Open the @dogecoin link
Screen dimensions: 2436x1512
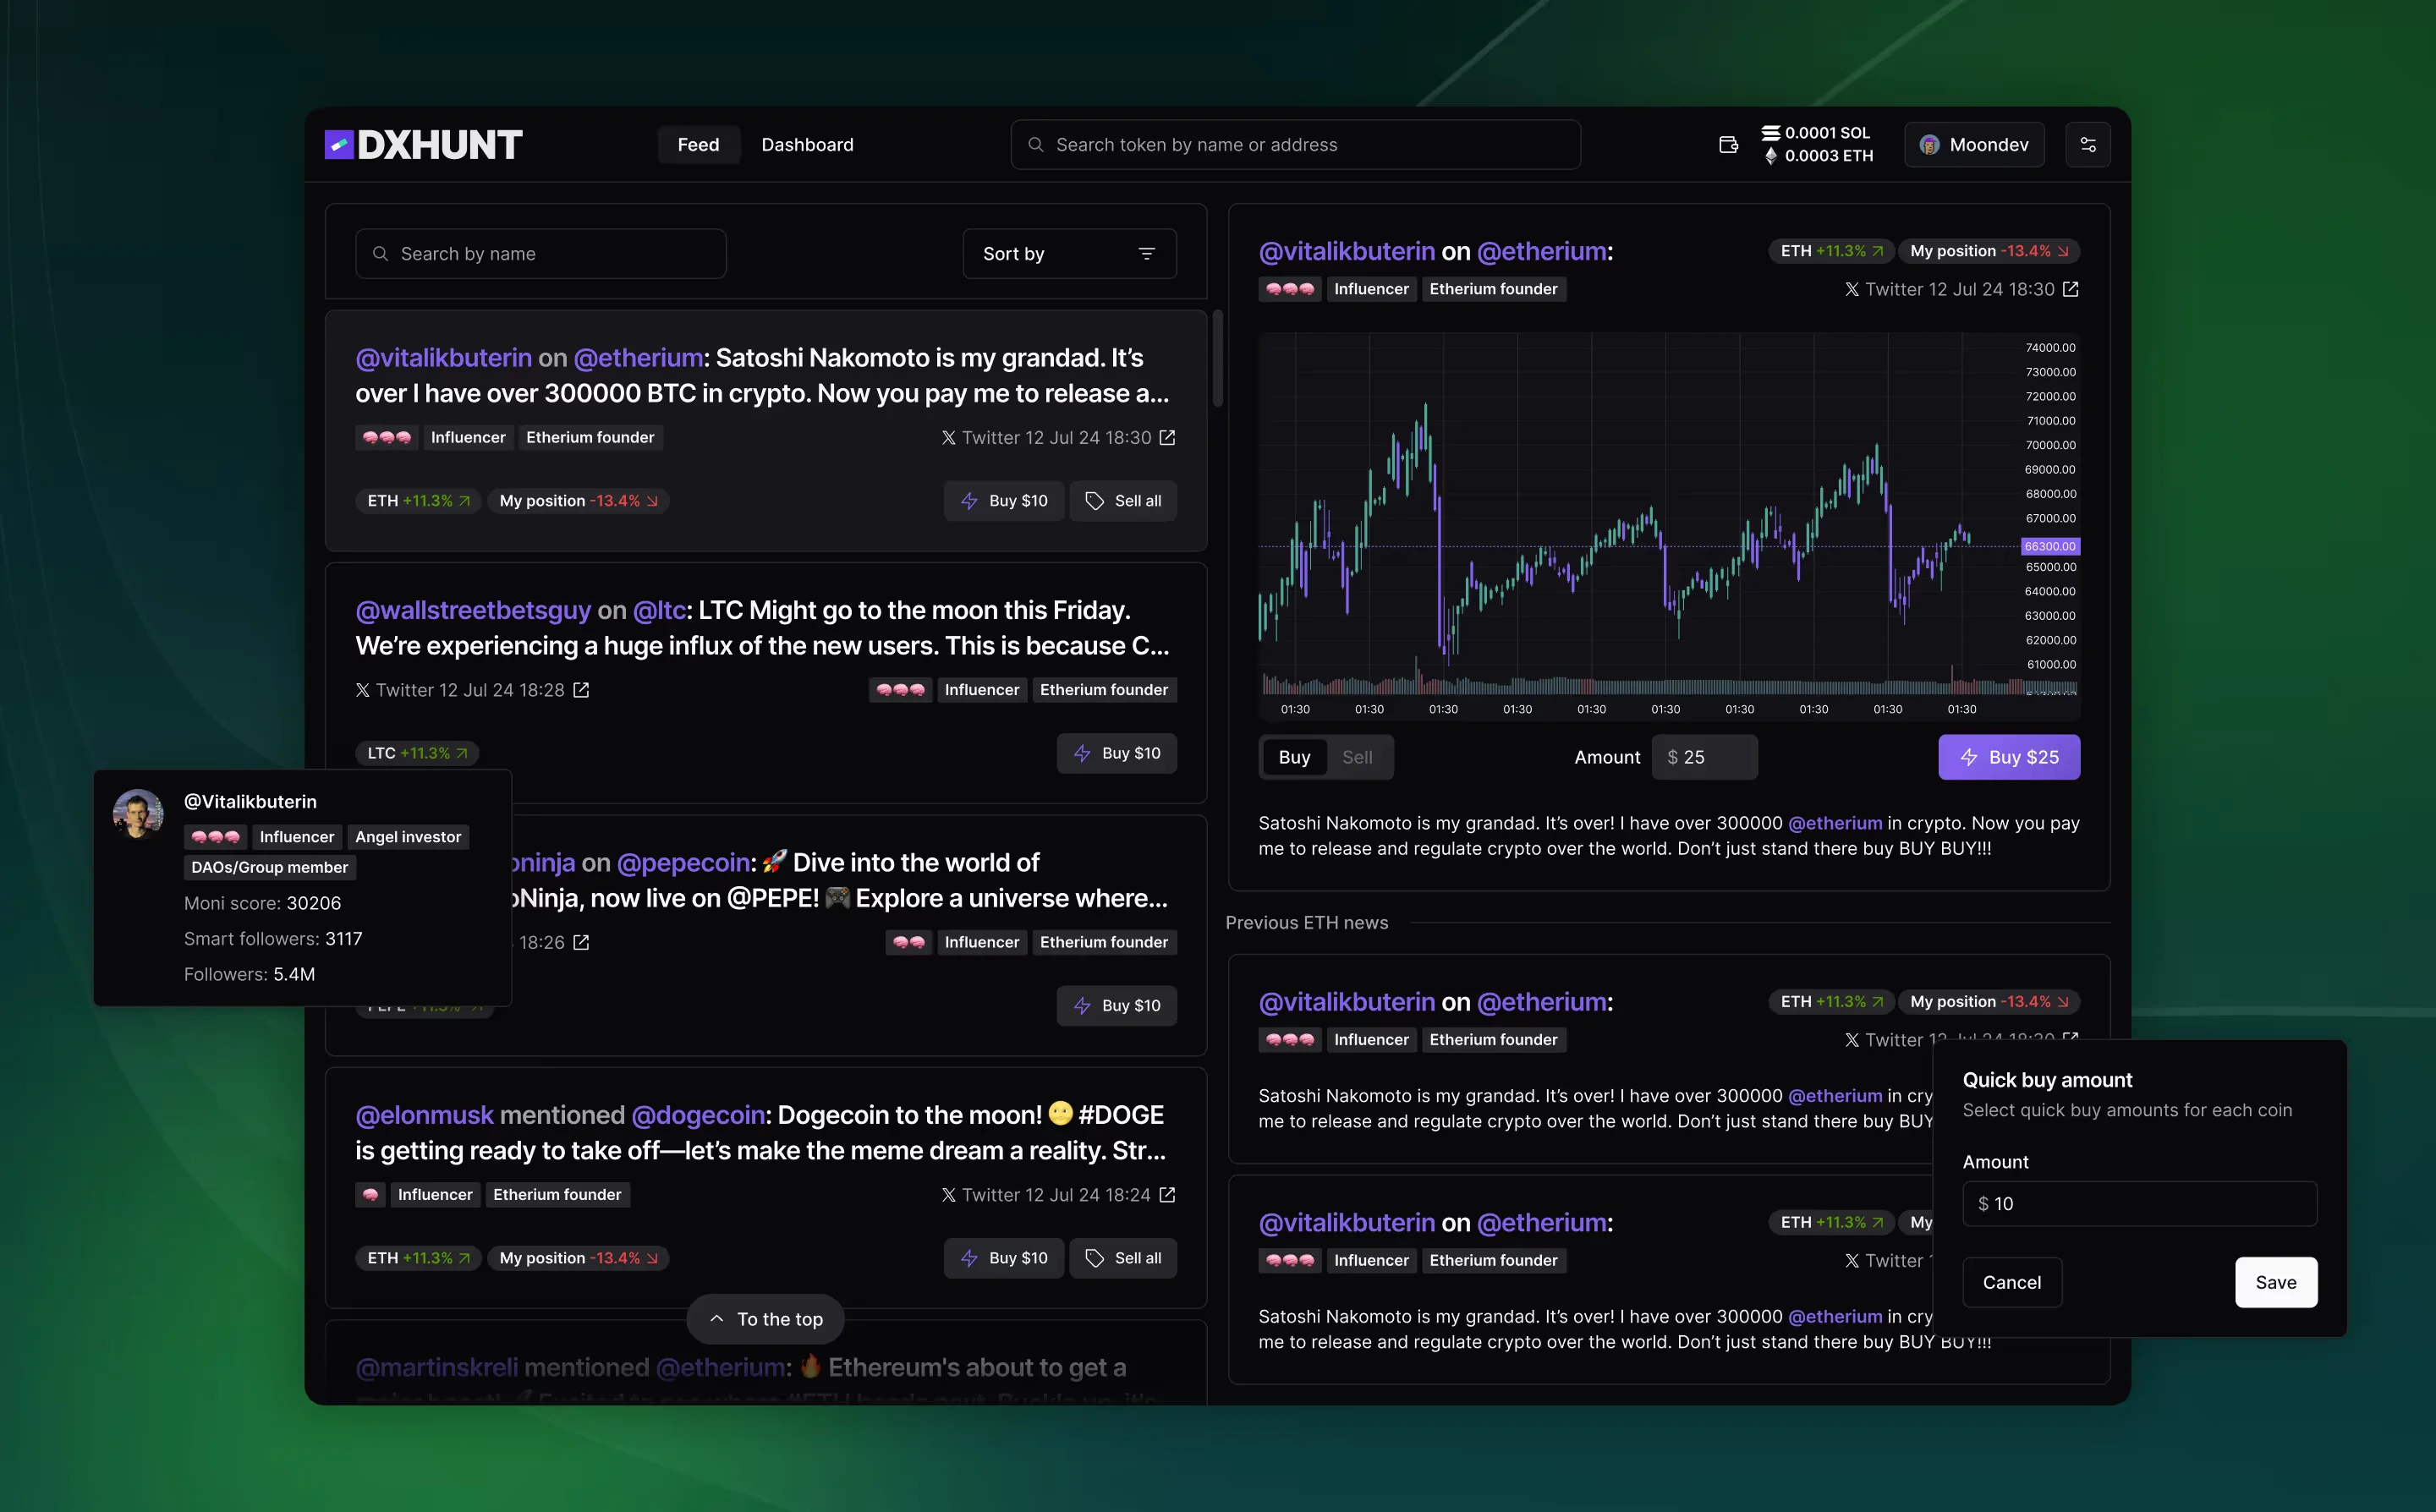(698, 1115)
